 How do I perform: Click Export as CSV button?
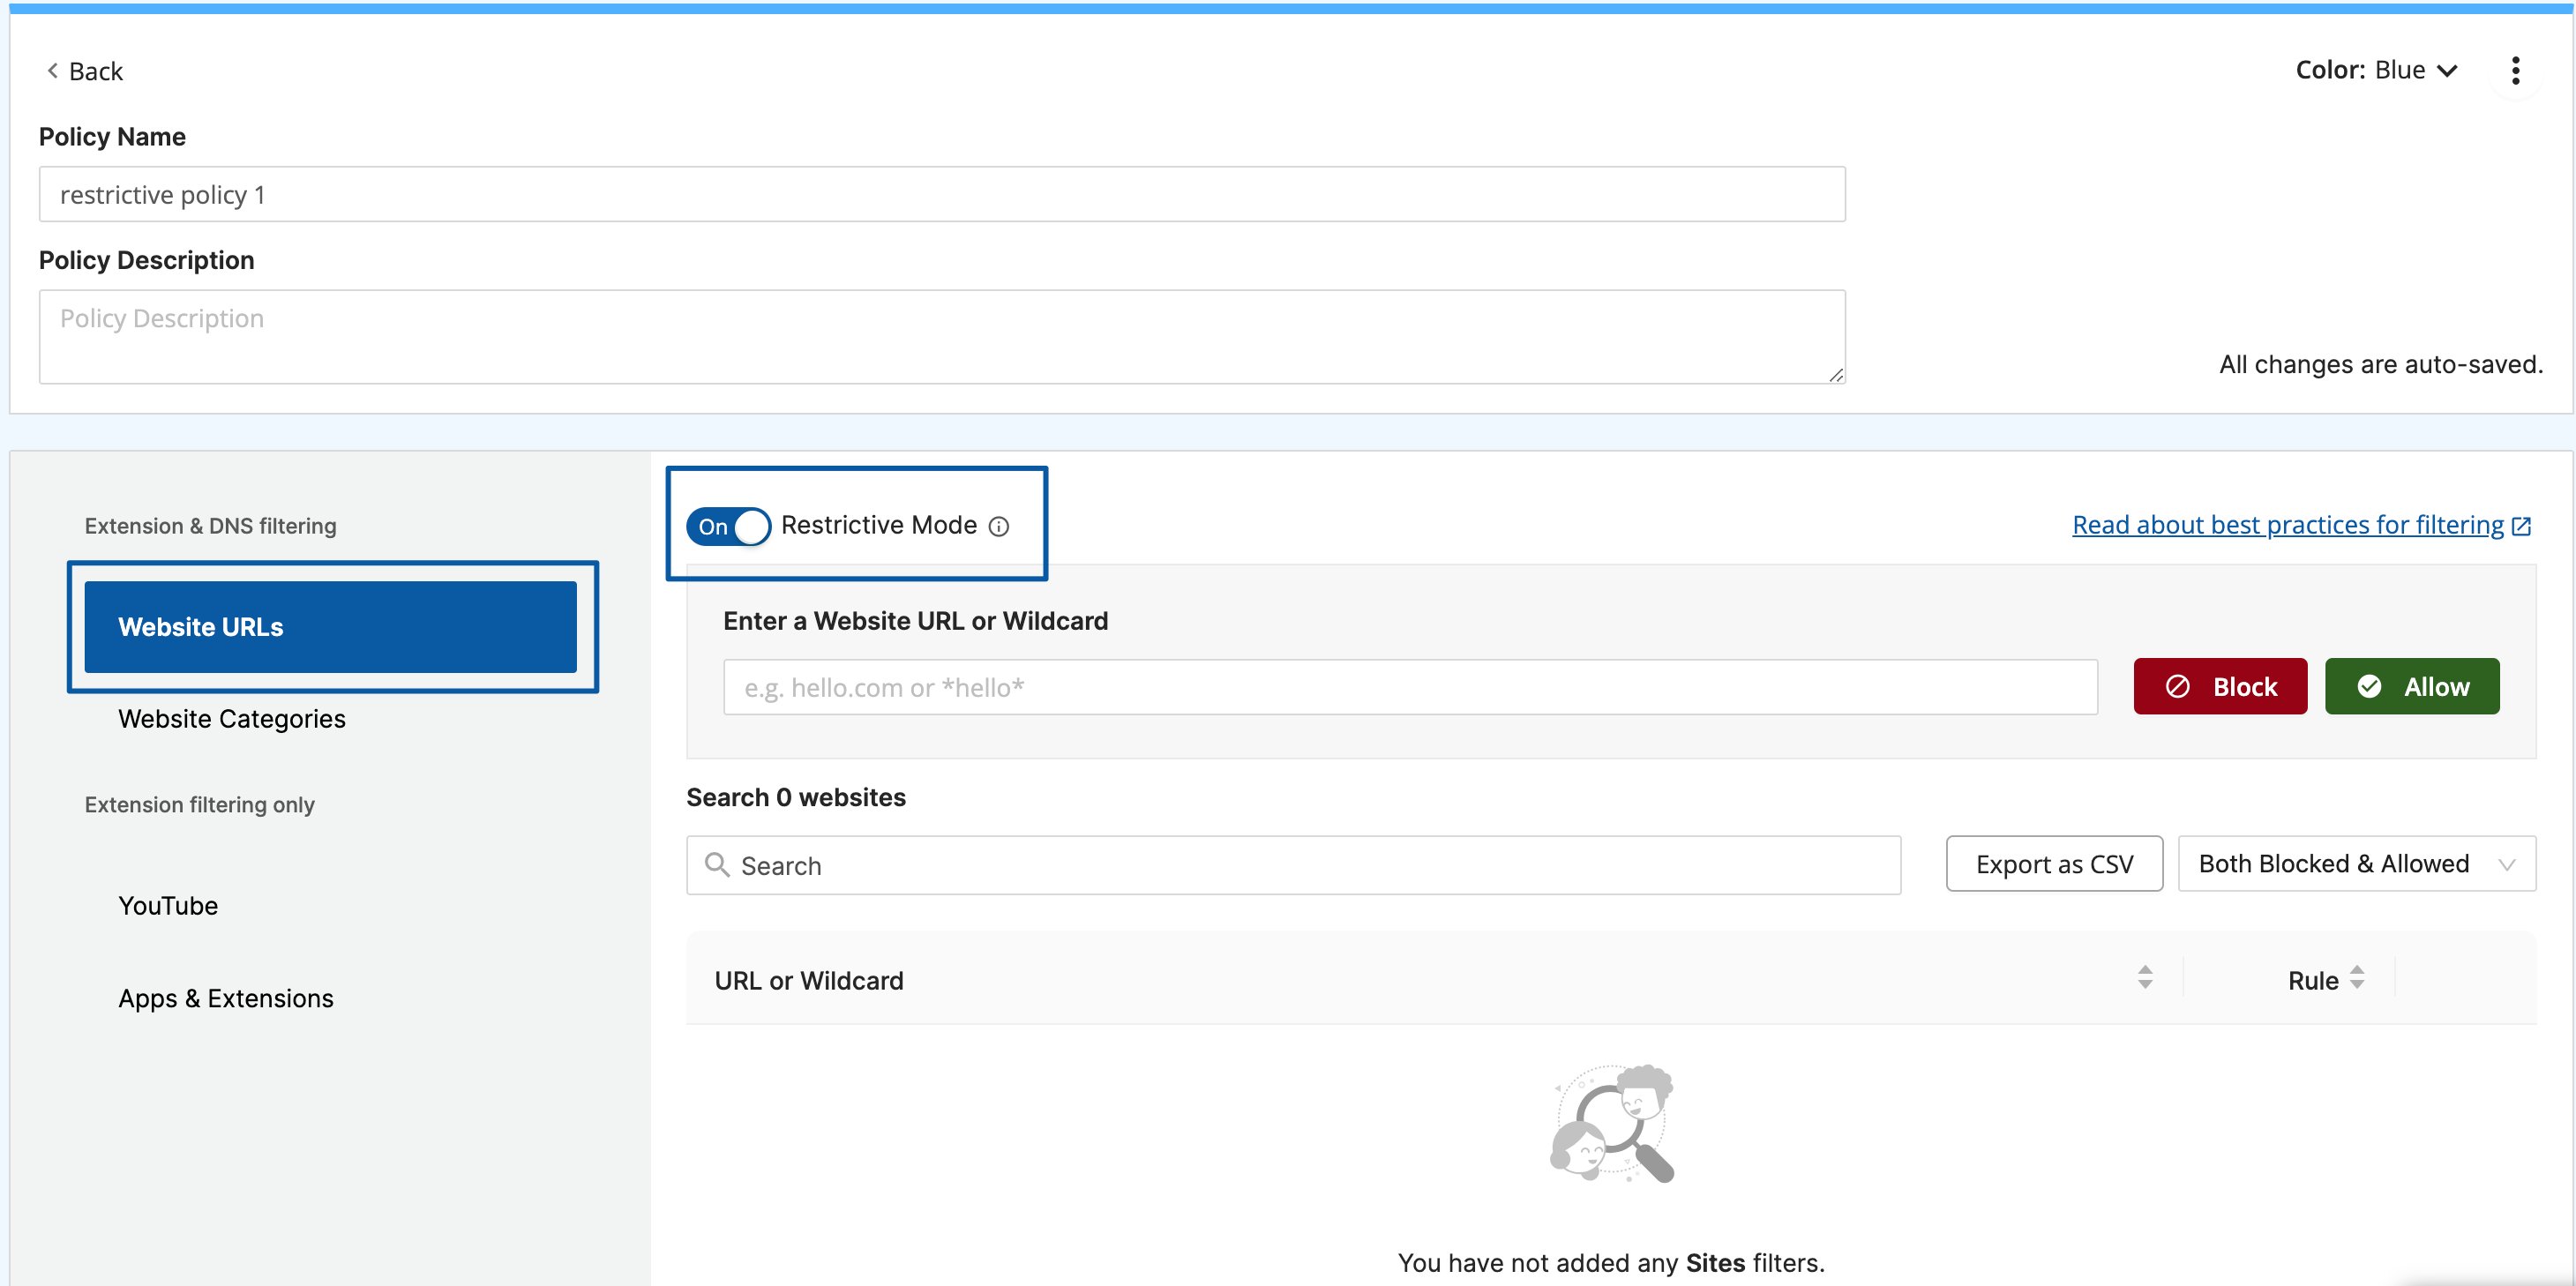click(2054, 864)
